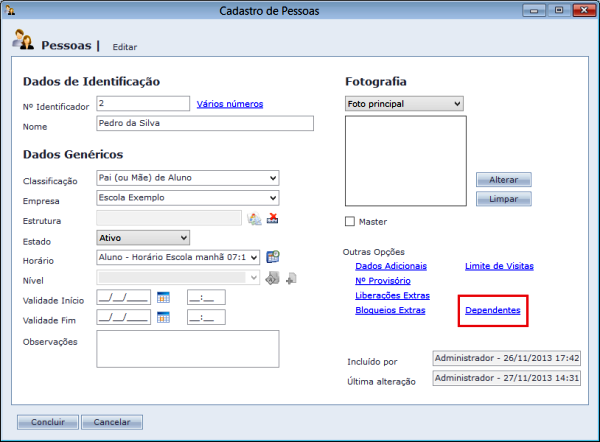This screenshot has width=600, height=442.
Task: Expand the Foto principal dropdown
Action: click(x=403, y=103)
